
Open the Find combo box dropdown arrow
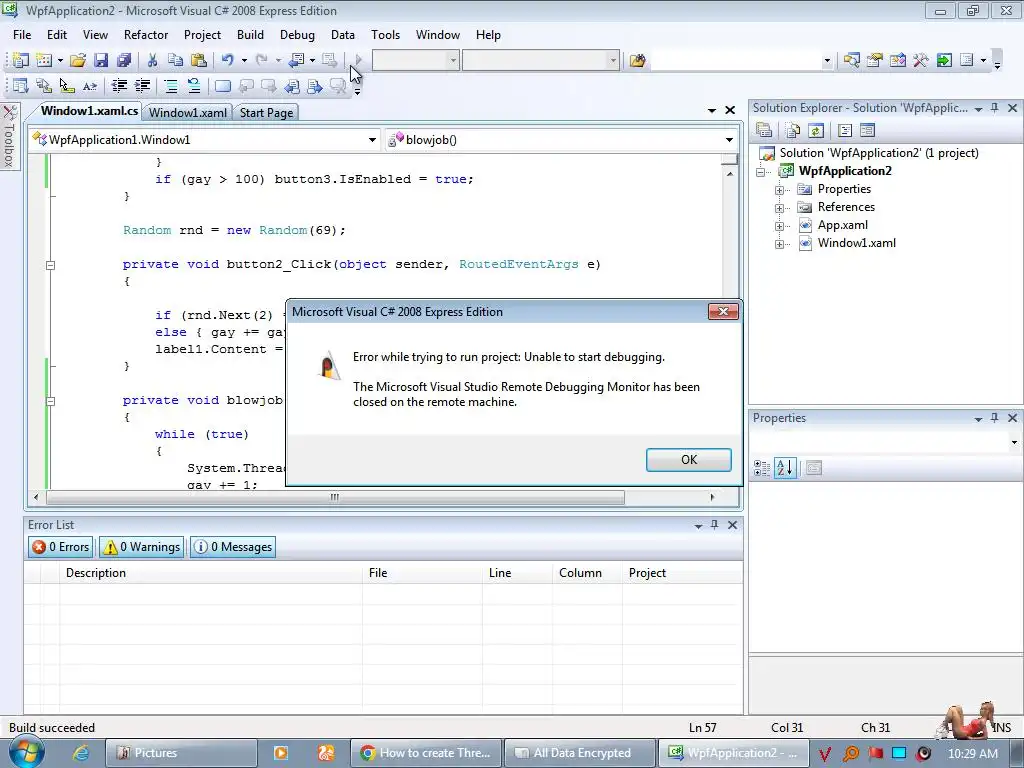tap(827, 61)
